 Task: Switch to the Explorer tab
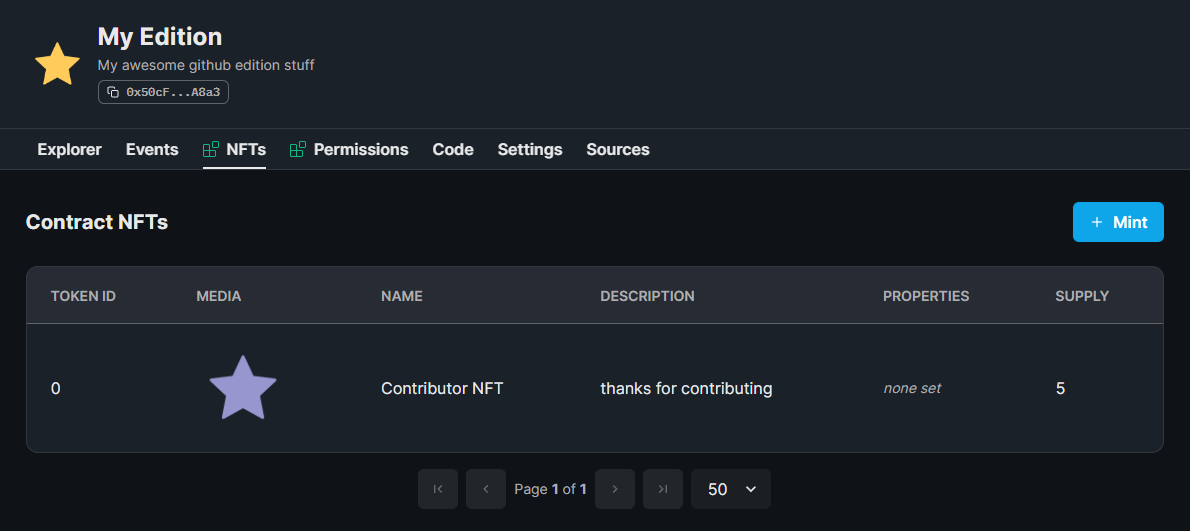69,150
